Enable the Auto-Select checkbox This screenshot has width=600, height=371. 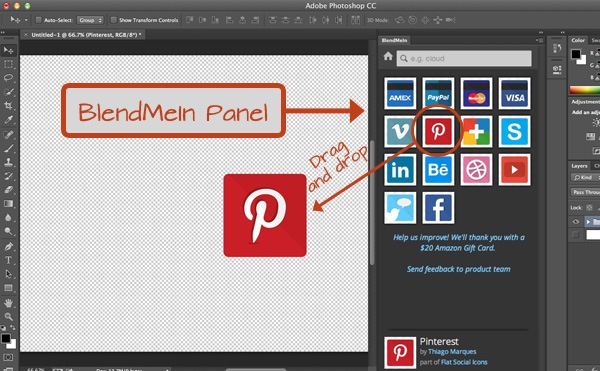38,20
